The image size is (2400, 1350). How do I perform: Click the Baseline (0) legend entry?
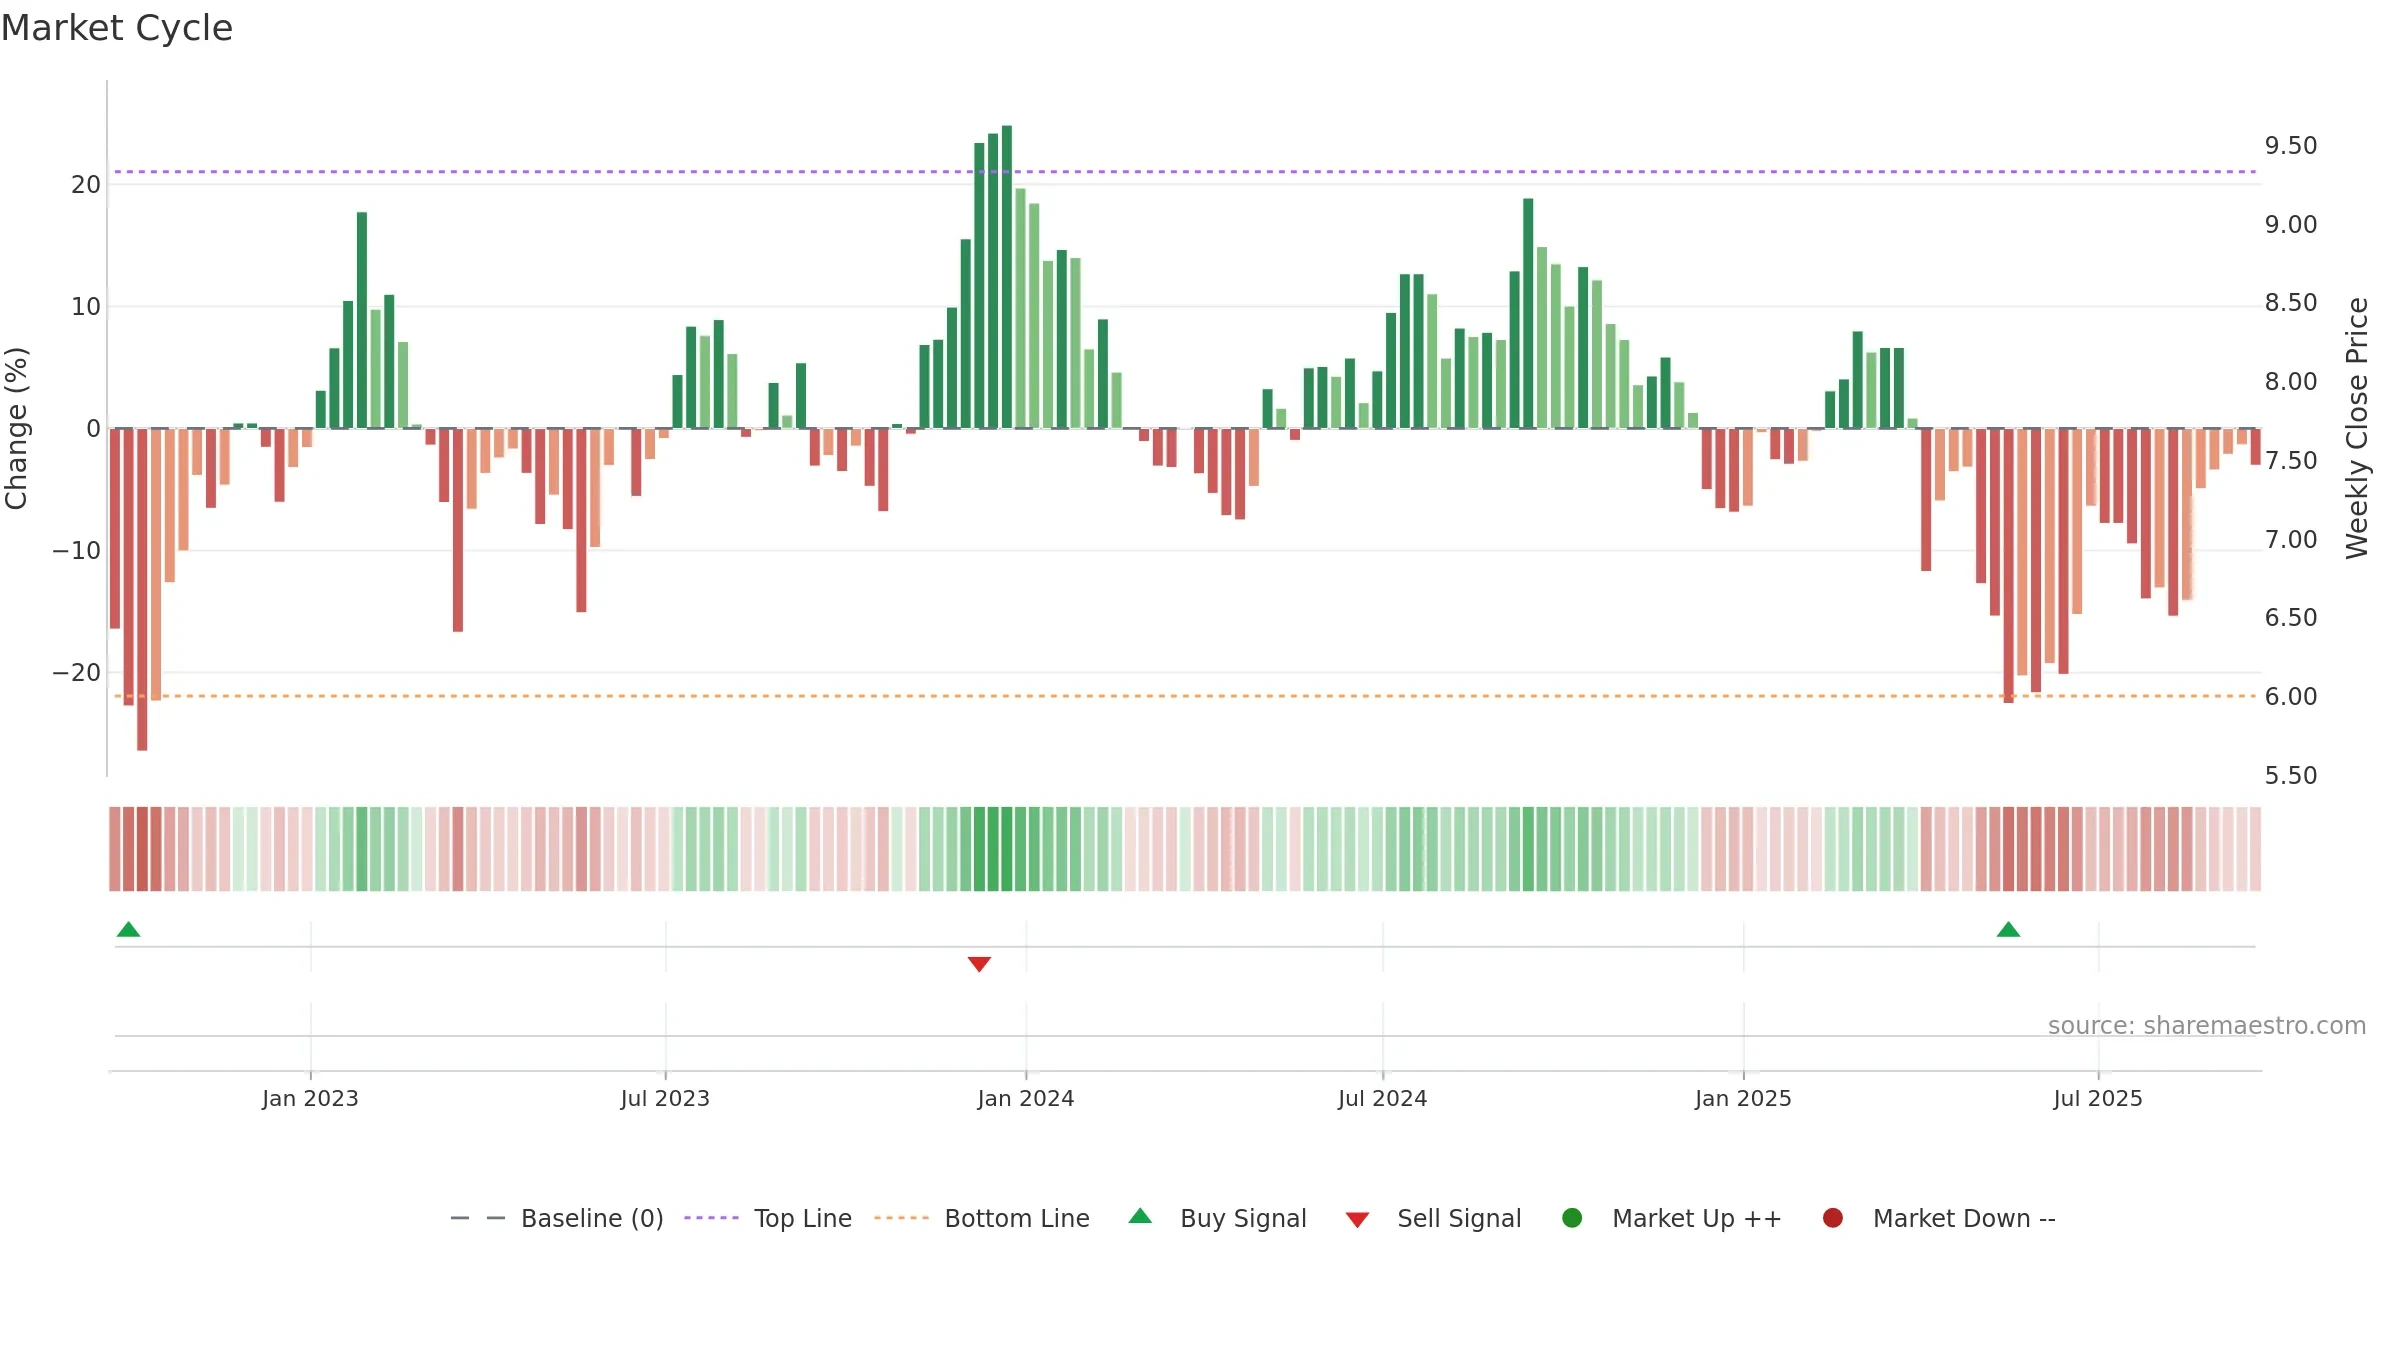pyautogui.click(x=557, y=1218)
